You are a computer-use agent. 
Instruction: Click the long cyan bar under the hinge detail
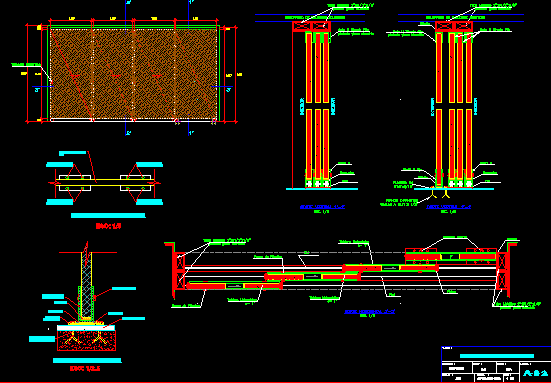[108, 215]
